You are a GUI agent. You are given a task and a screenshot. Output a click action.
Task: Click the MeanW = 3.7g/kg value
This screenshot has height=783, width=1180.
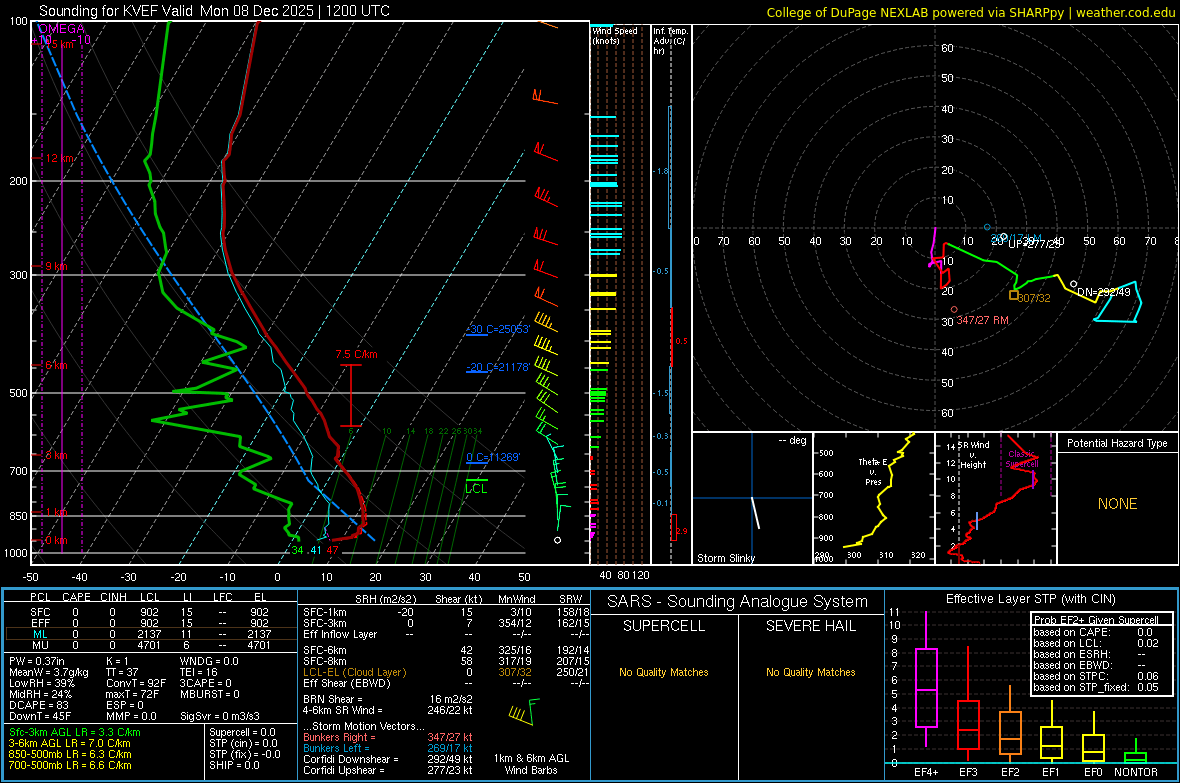point(49,672)
